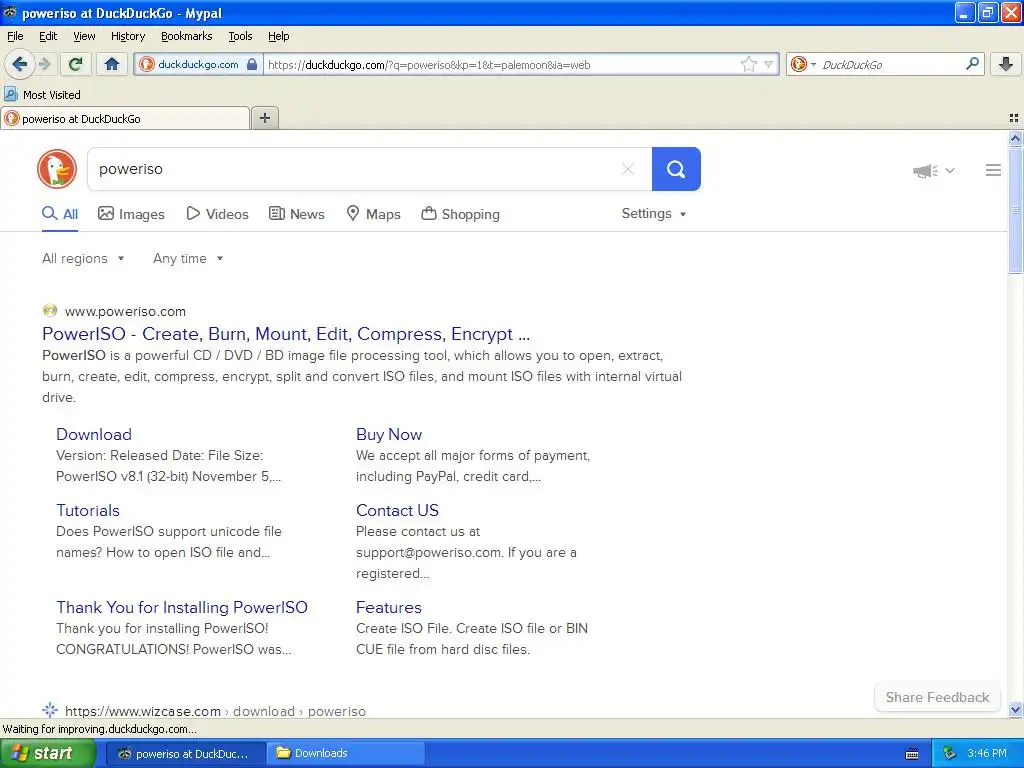Select the poweriso at DuckDuckGo browser tab
The width and height of the screenshot is (1024, 768).
point(125,118)
